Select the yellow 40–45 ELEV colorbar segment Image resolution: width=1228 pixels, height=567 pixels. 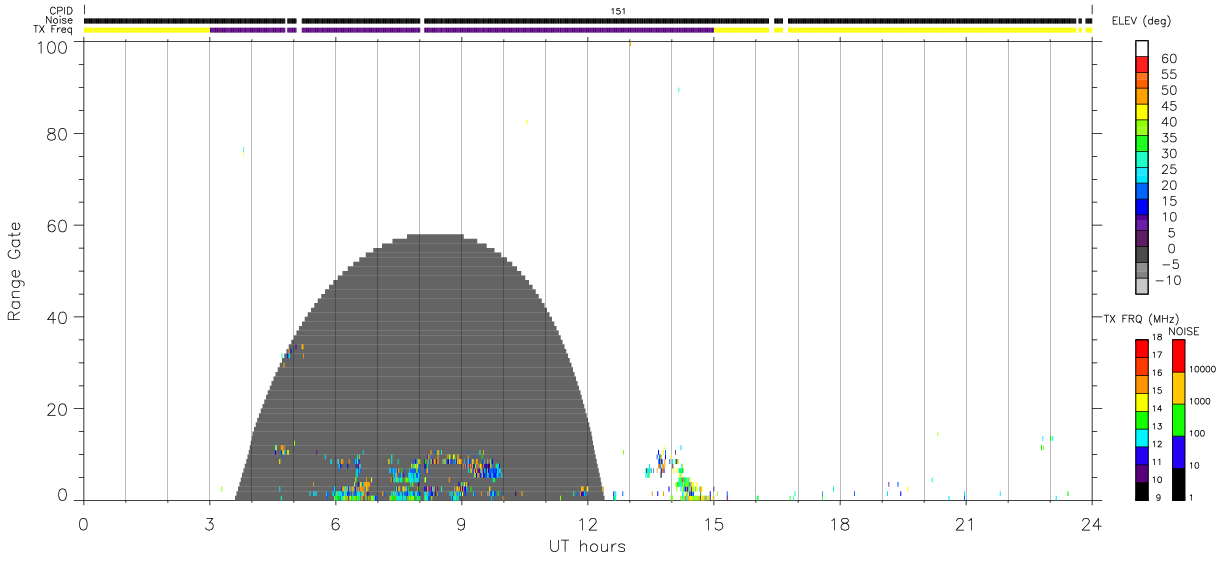point(1141,111)
